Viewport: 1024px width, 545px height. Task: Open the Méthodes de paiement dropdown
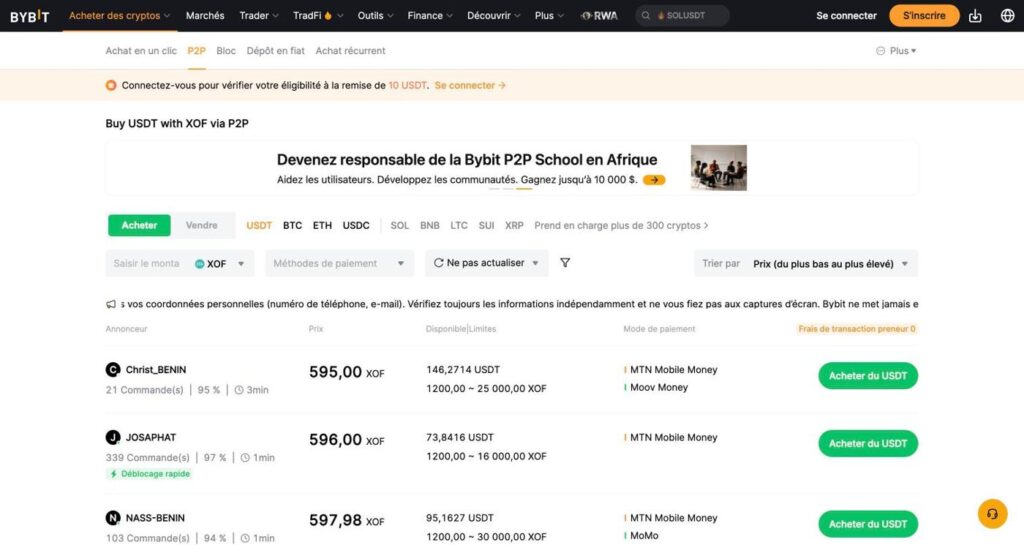[x=340, y=263]
